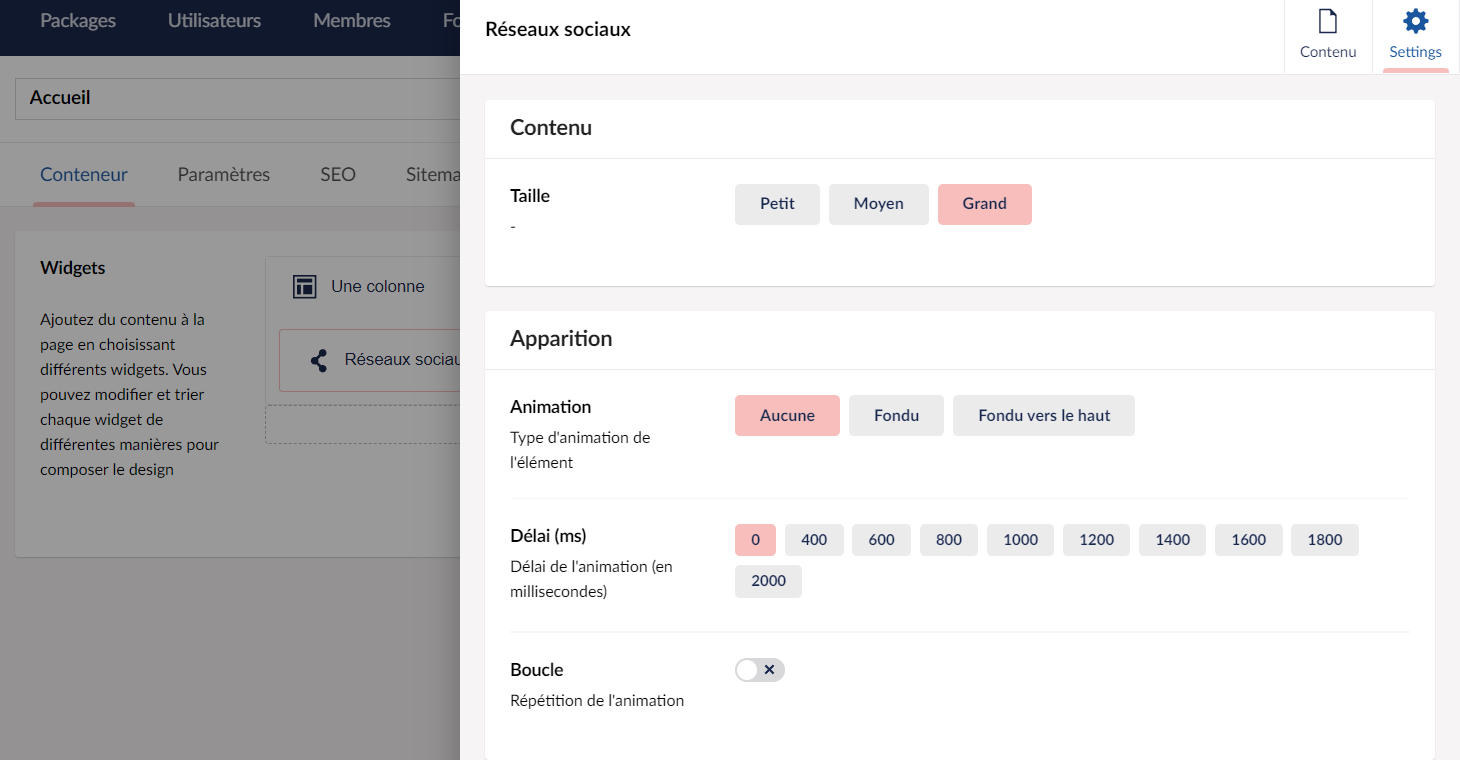Click the Réseaux sociaux share icon
Image resolution: width=1460 pixels, height=760 pixels.
[319, 360]
